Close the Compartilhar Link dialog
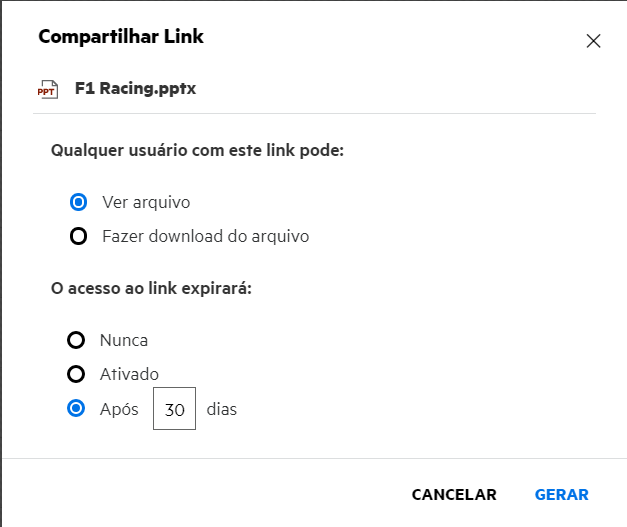This screenshot has width=627, height=527. (593, 41)
